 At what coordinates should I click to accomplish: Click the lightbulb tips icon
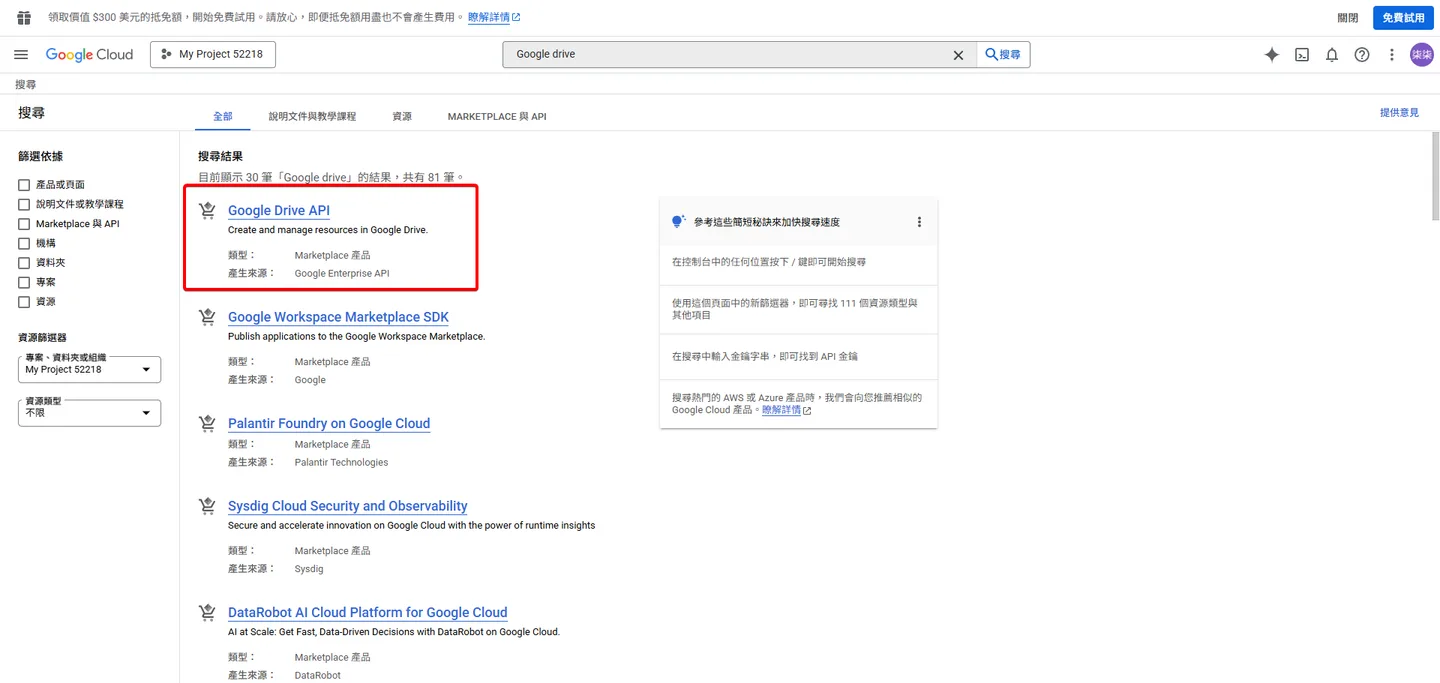679,222
